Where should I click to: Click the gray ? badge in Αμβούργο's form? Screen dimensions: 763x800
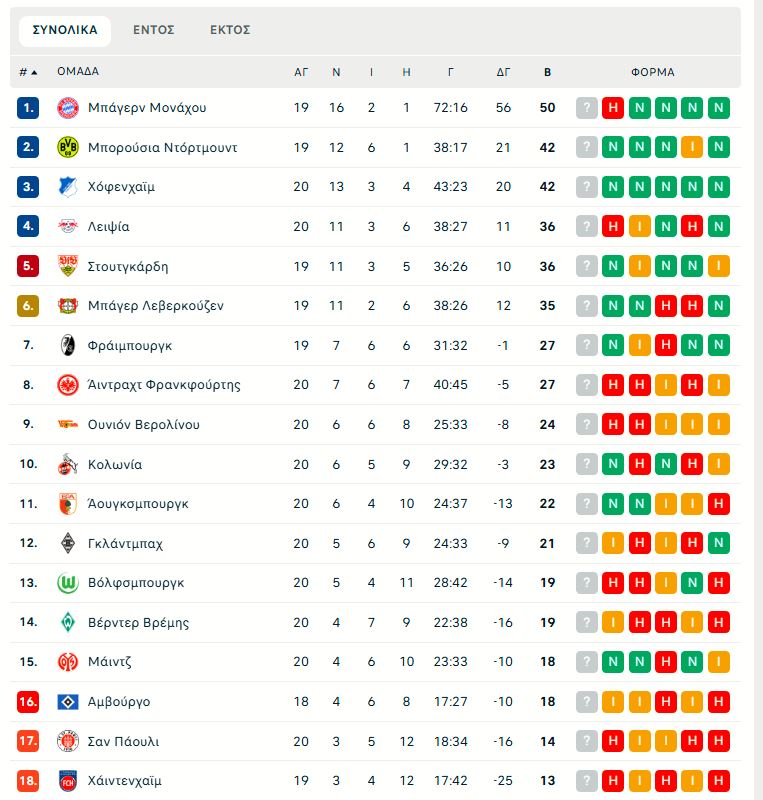click(585, 701)
